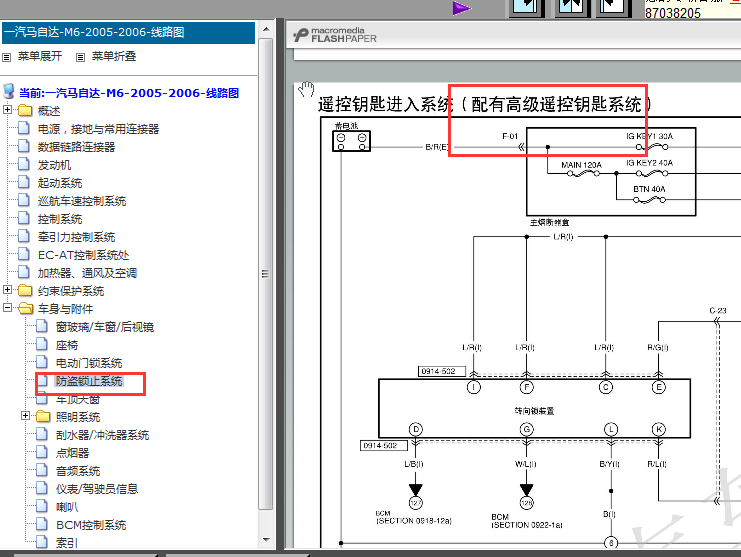Image resolution: width=741 pixels, height=557 pixels.
Task: Open the BCM控制系统 page
Action: point(91,525)
